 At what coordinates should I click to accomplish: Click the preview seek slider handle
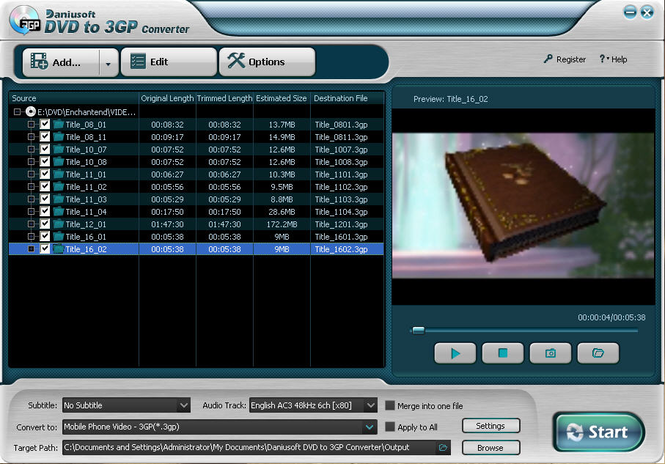click(419, 330)
